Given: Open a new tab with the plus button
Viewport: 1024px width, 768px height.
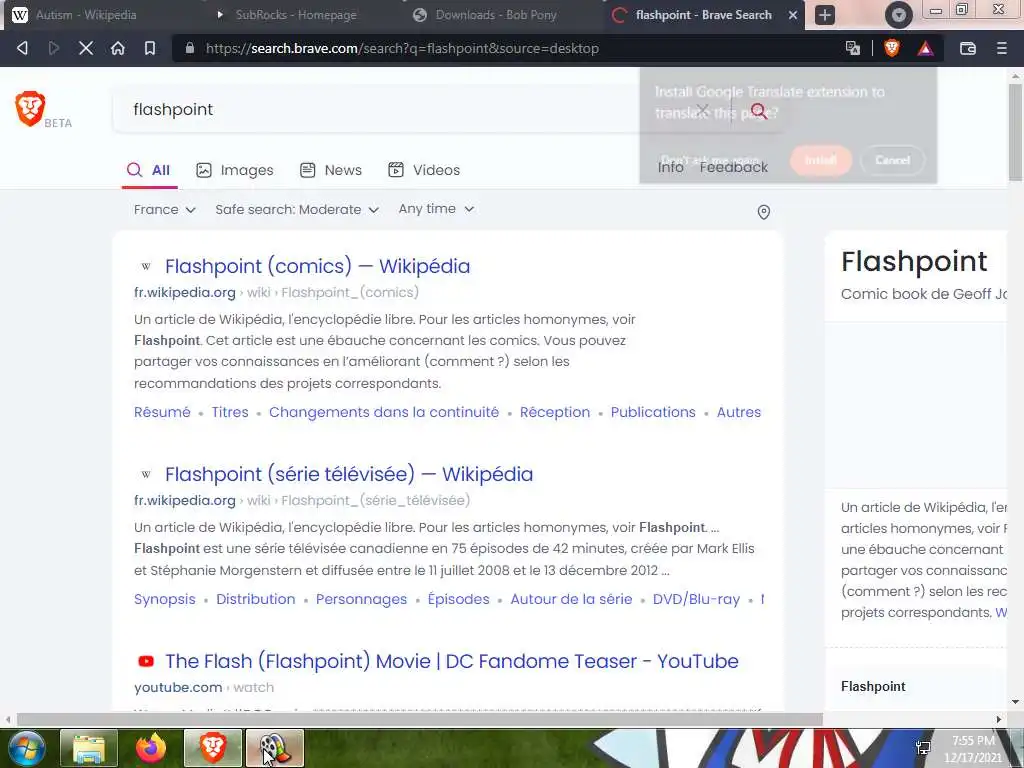Looking at the screenshot, I should pyautogui.click(x=825, y=15).
